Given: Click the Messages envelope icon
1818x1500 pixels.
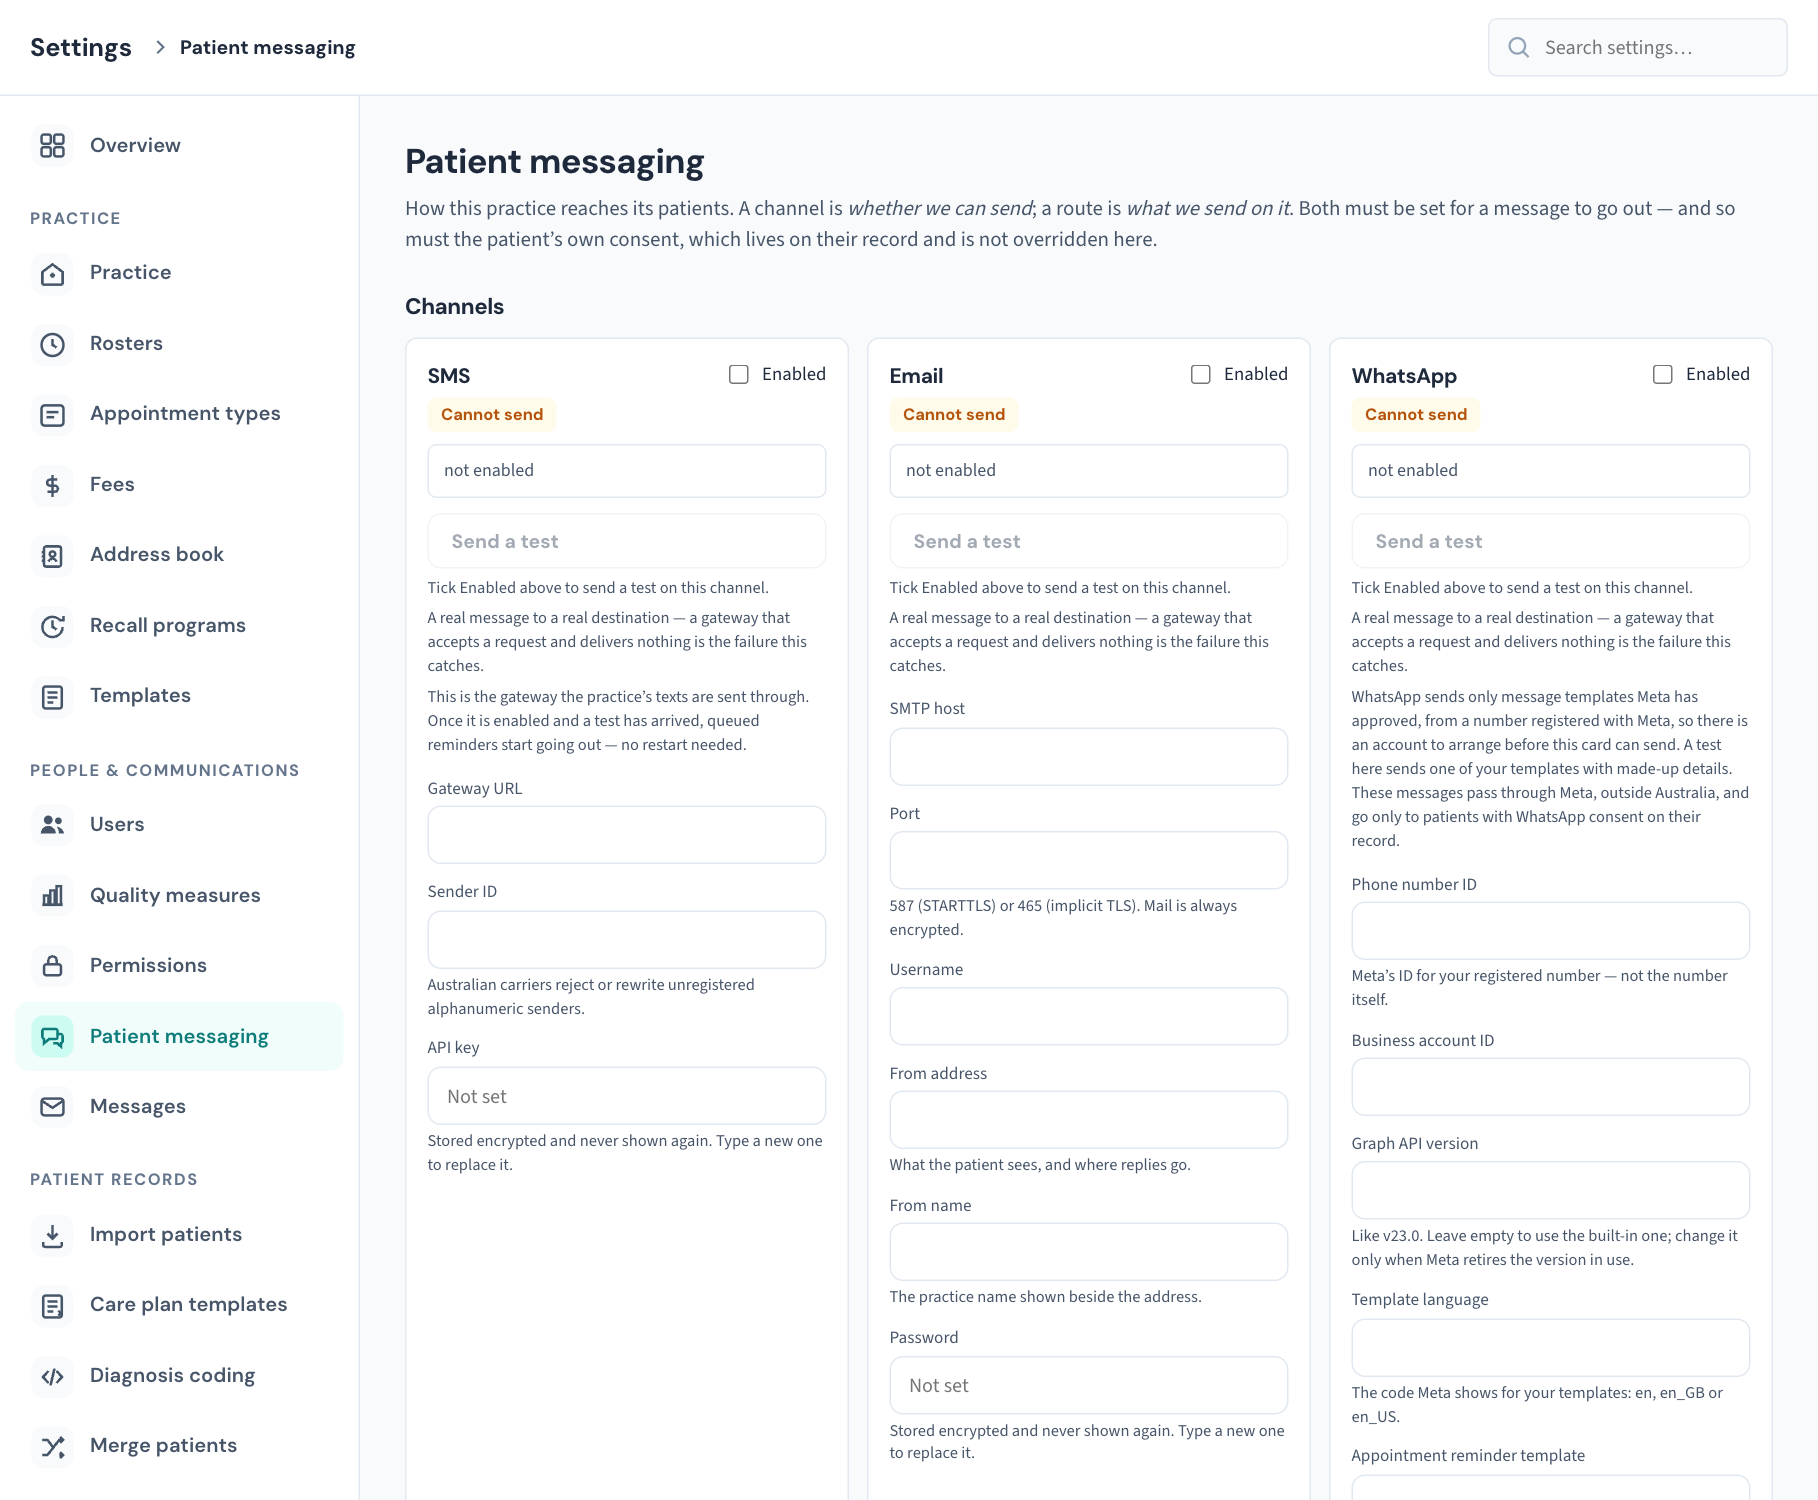Looking at the screenshot, I should (x=52, y=1107).
